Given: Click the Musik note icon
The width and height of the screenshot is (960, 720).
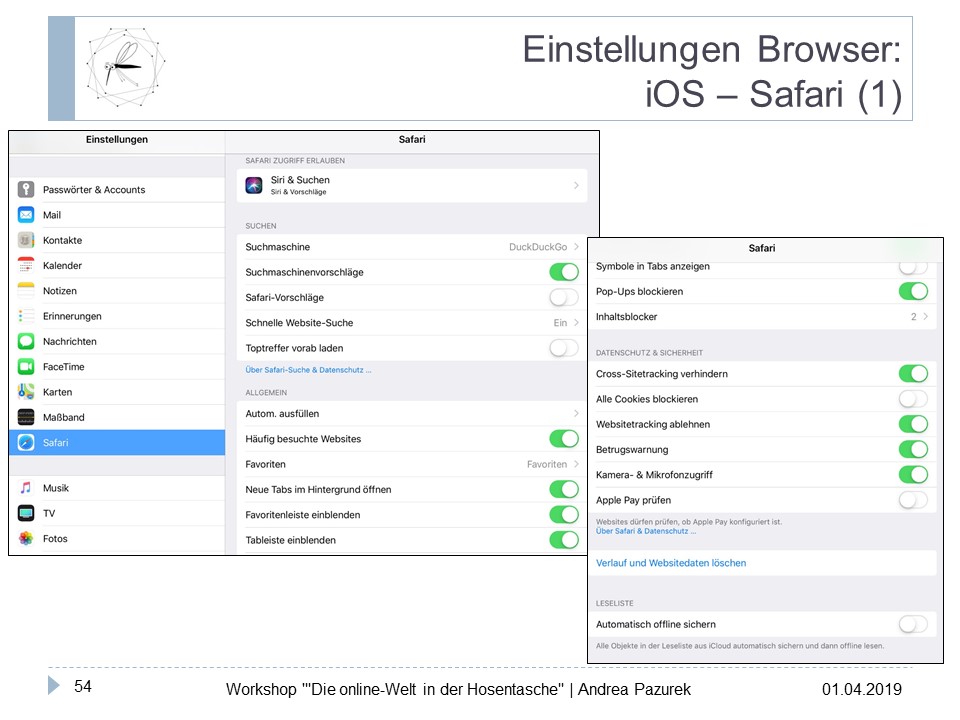Looking at the screenshot, I should pos(26,488).
